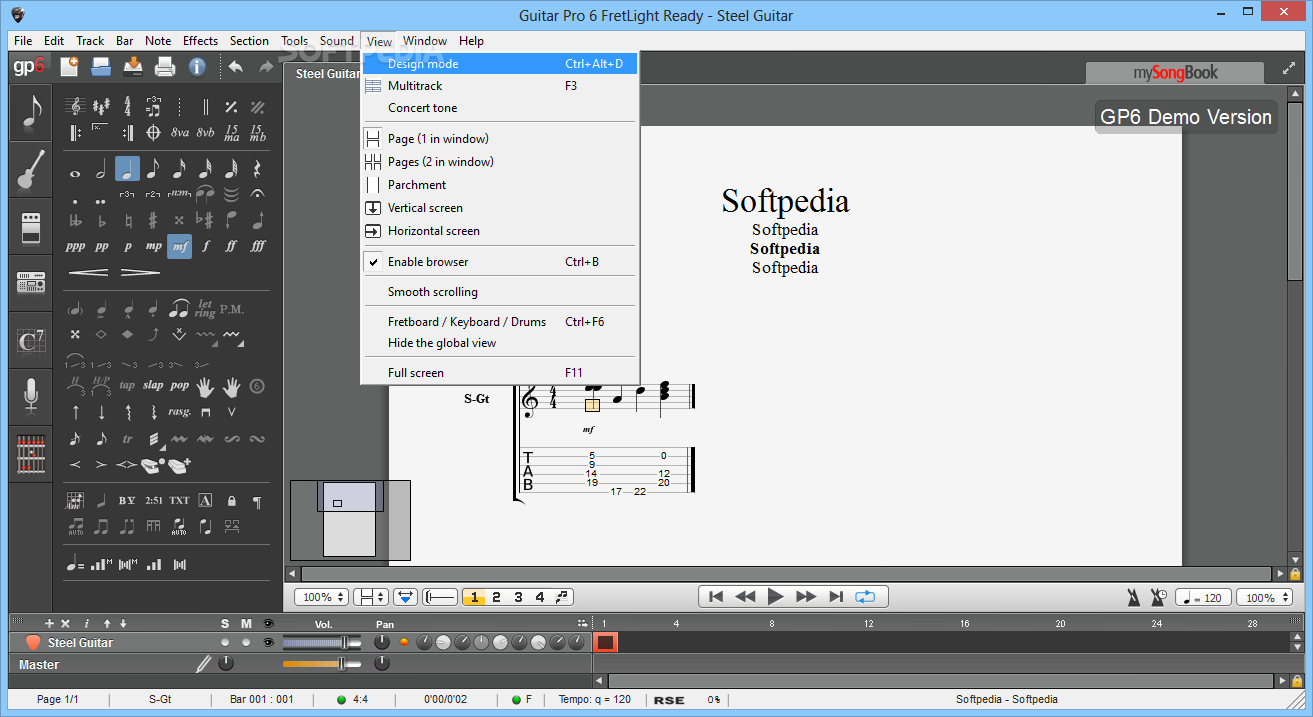This screenshot has height=717, width=1313.
Task: Choose Parchment view option
Action: click(x=499, y=185)
